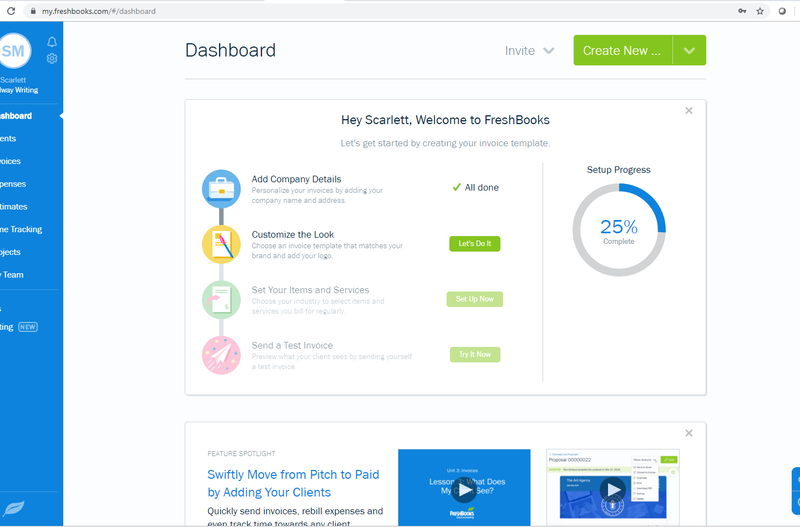Click the 'Customize the Look' heading
Screen dimensions: 800x527
[x=293, y=235]
